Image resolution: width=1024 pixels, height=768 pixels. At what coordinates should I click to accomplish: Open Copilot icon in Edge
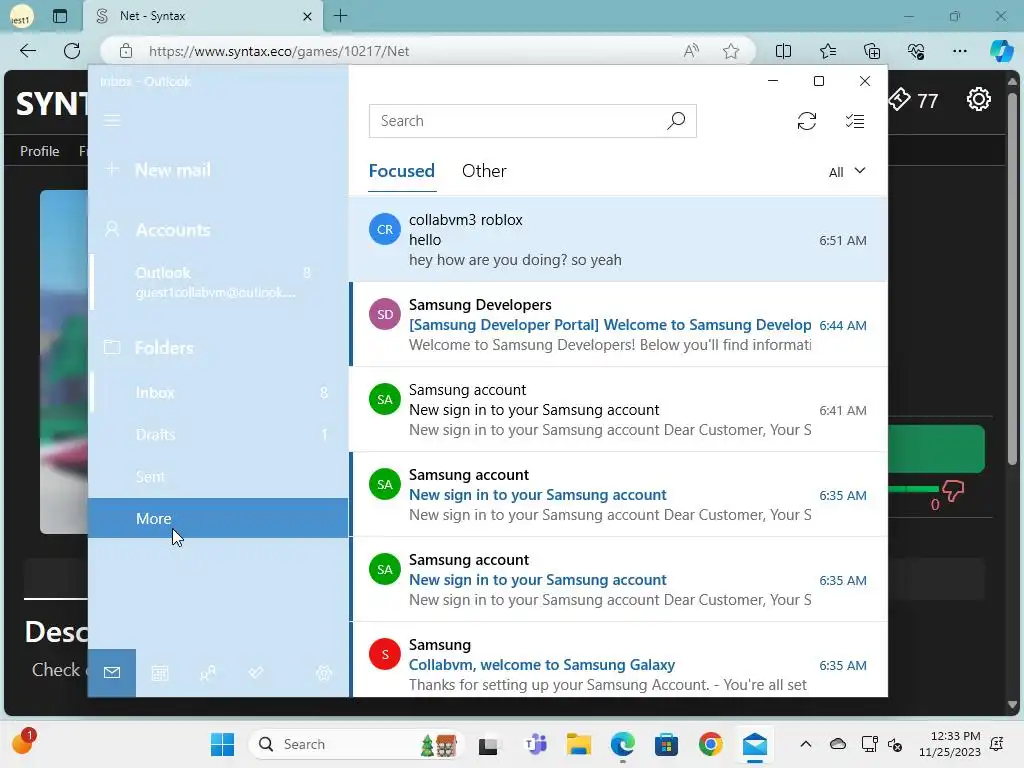[1001, 51]
